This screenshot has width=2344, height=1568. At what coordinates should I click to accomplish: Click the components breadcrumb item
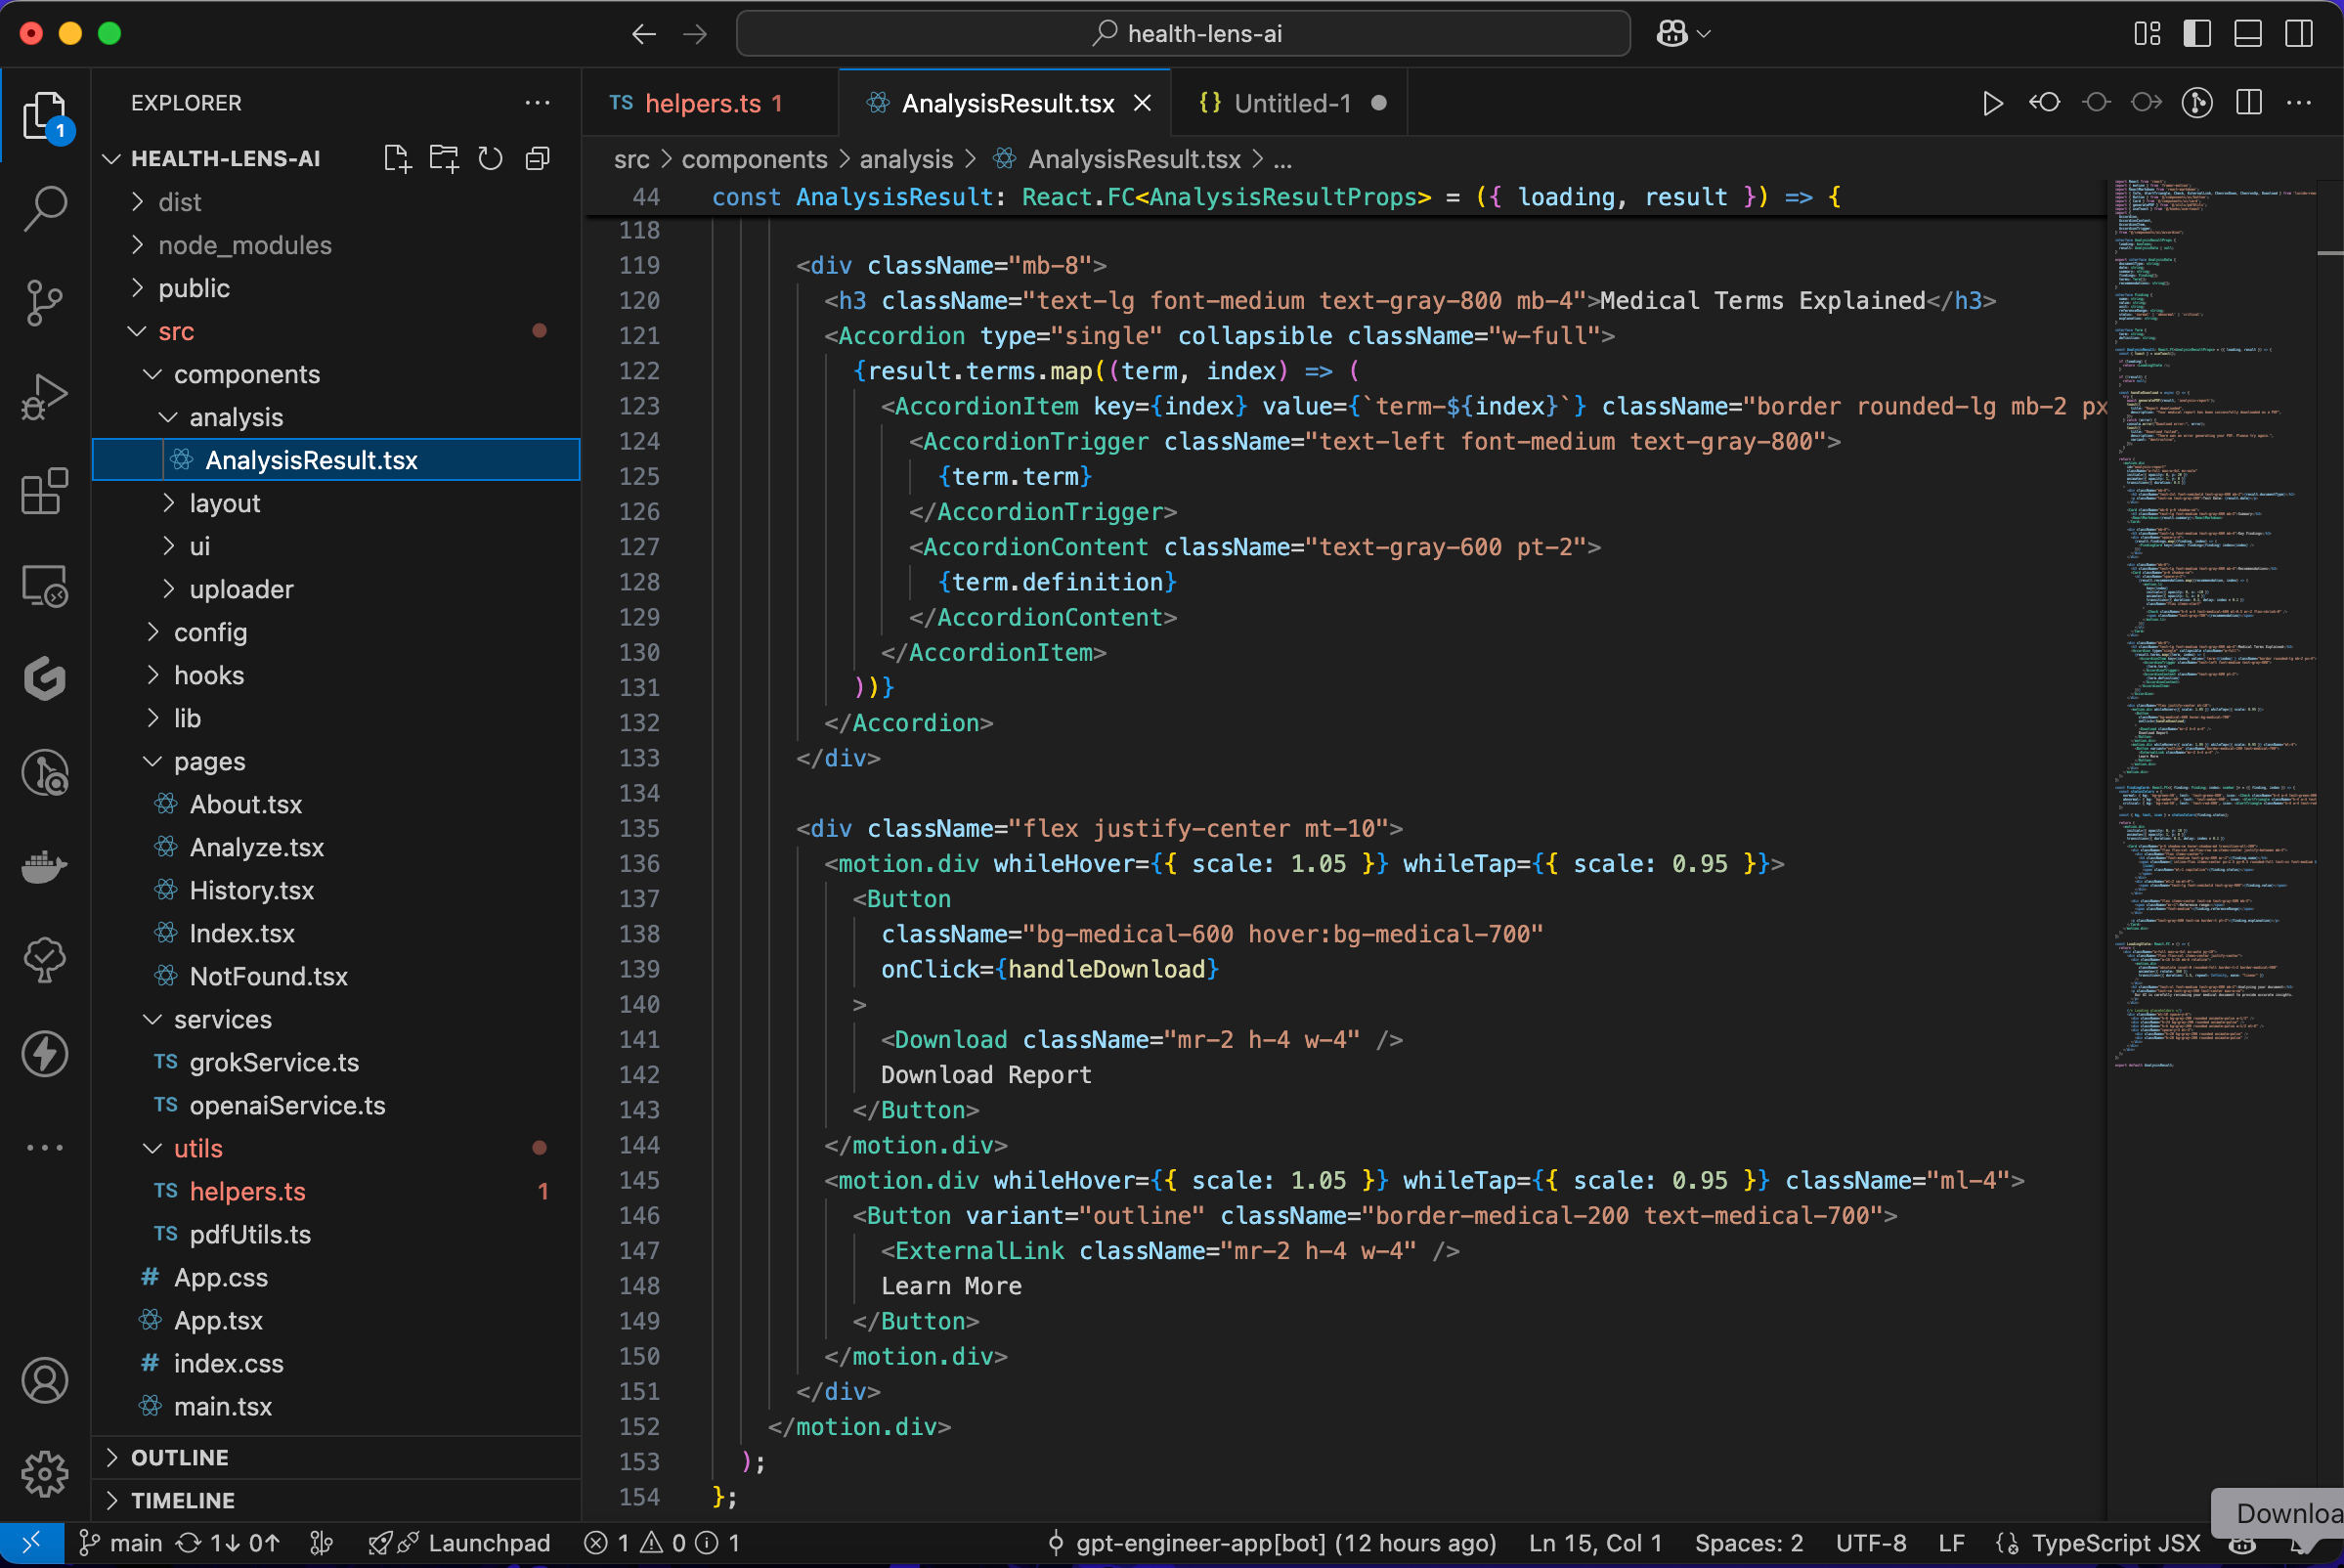(x=754, y=159)
